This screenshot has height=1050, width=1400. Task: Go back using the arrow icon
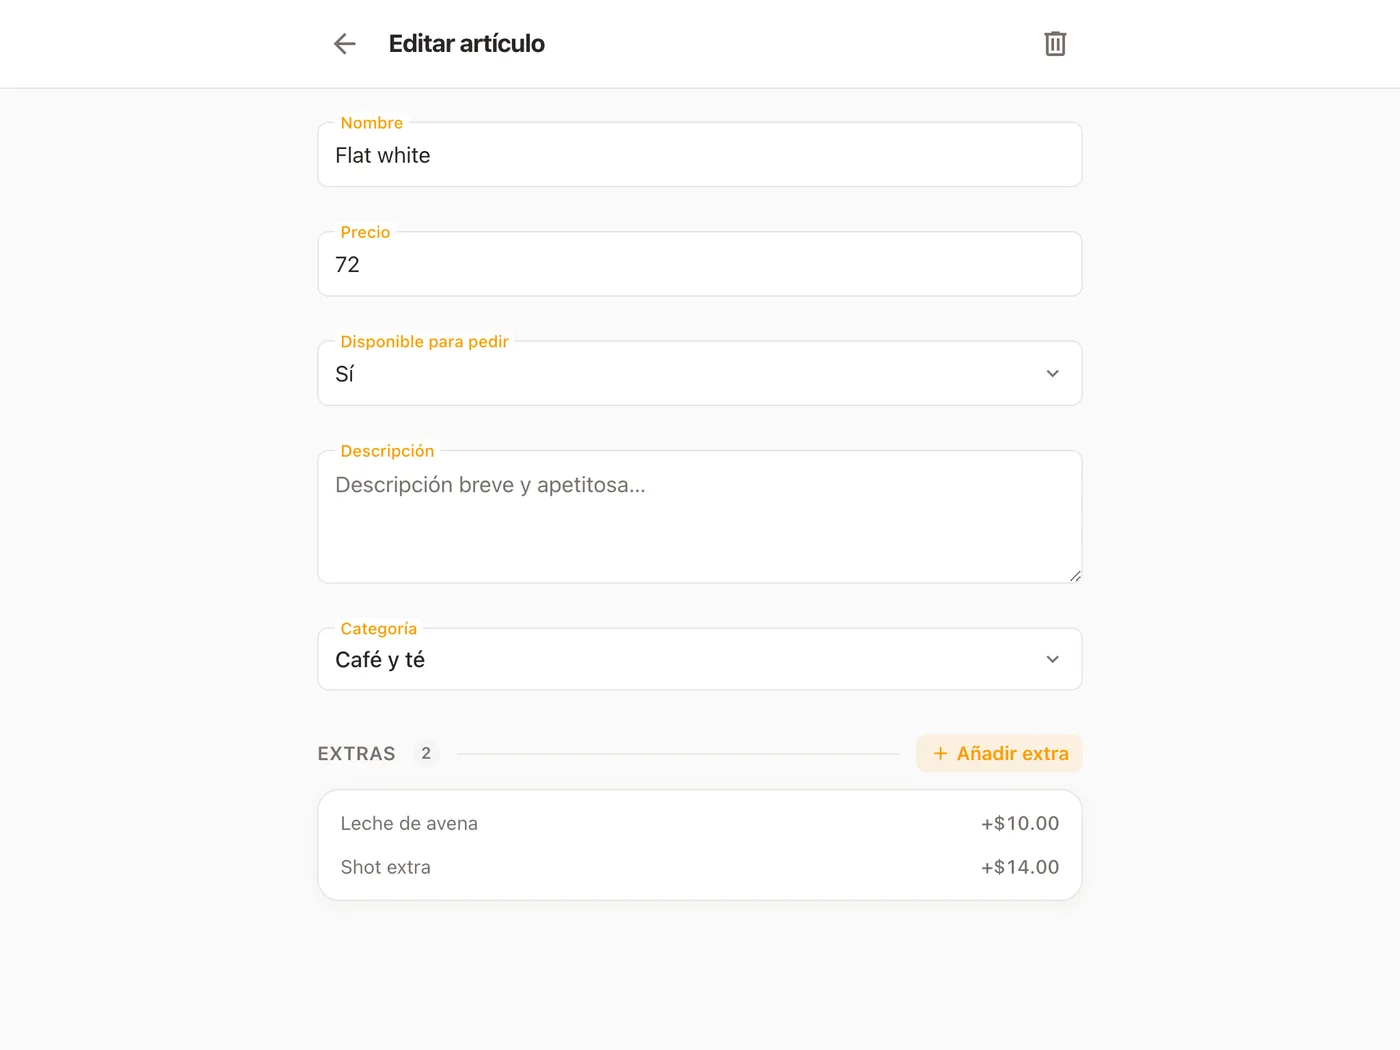click(x=344, y=44)
